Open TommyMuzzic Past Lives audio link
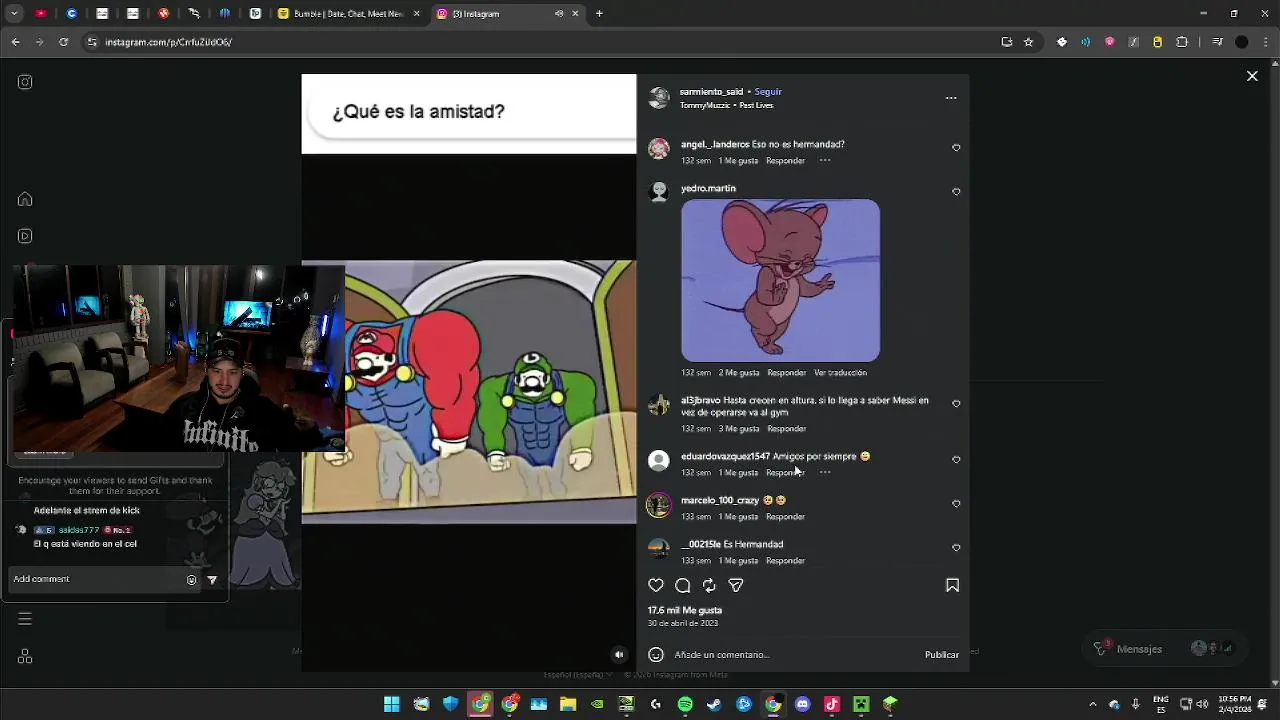The height and width of the screenshot is (720, 1280). [x=726, y=105]
